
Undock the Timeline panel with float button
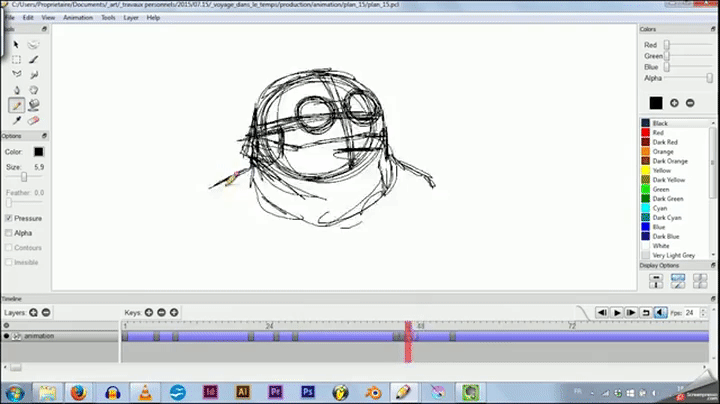[713, 298]
